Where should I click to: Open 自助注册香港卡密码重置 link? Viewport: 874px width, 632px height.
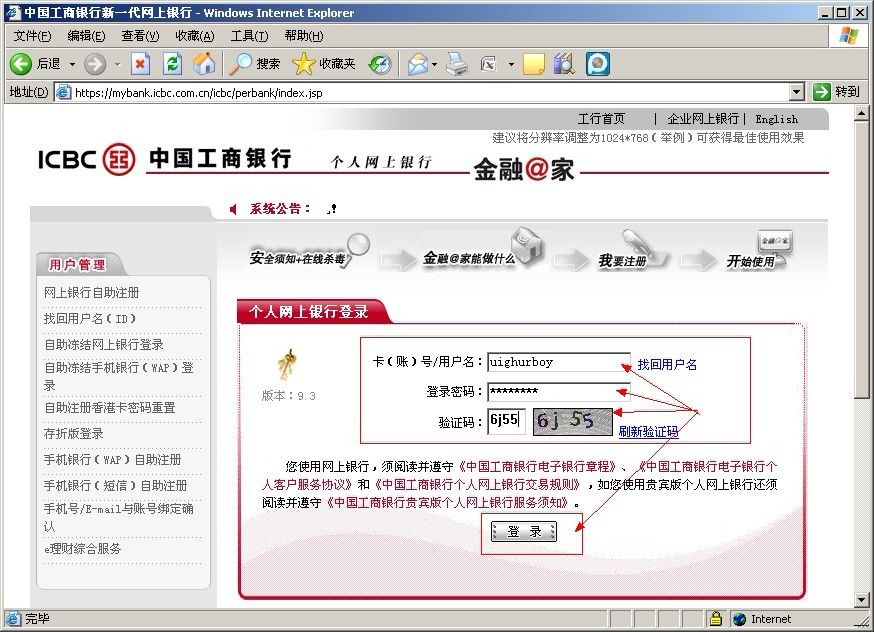(110, 408)
